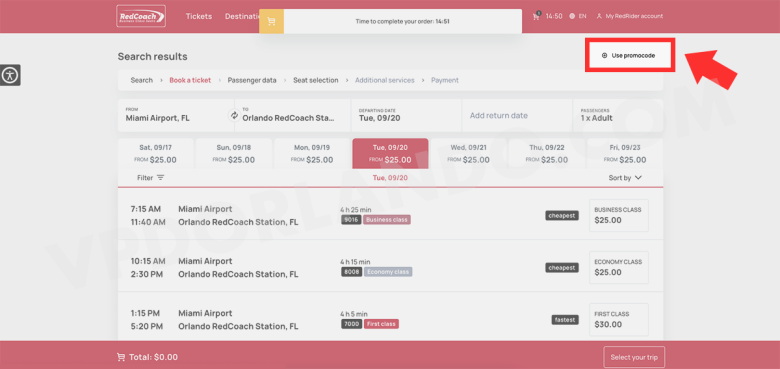Go to the Additional services step
The height and width of the screenshot is (369, 780).
coord(385,80)
